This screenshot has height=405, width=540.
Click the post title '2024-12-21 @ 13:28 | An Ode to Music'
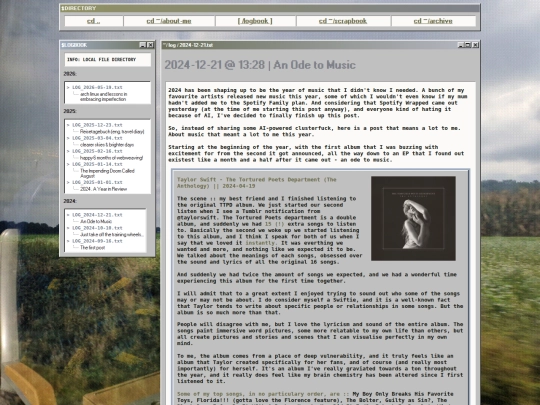click(260, 65)
